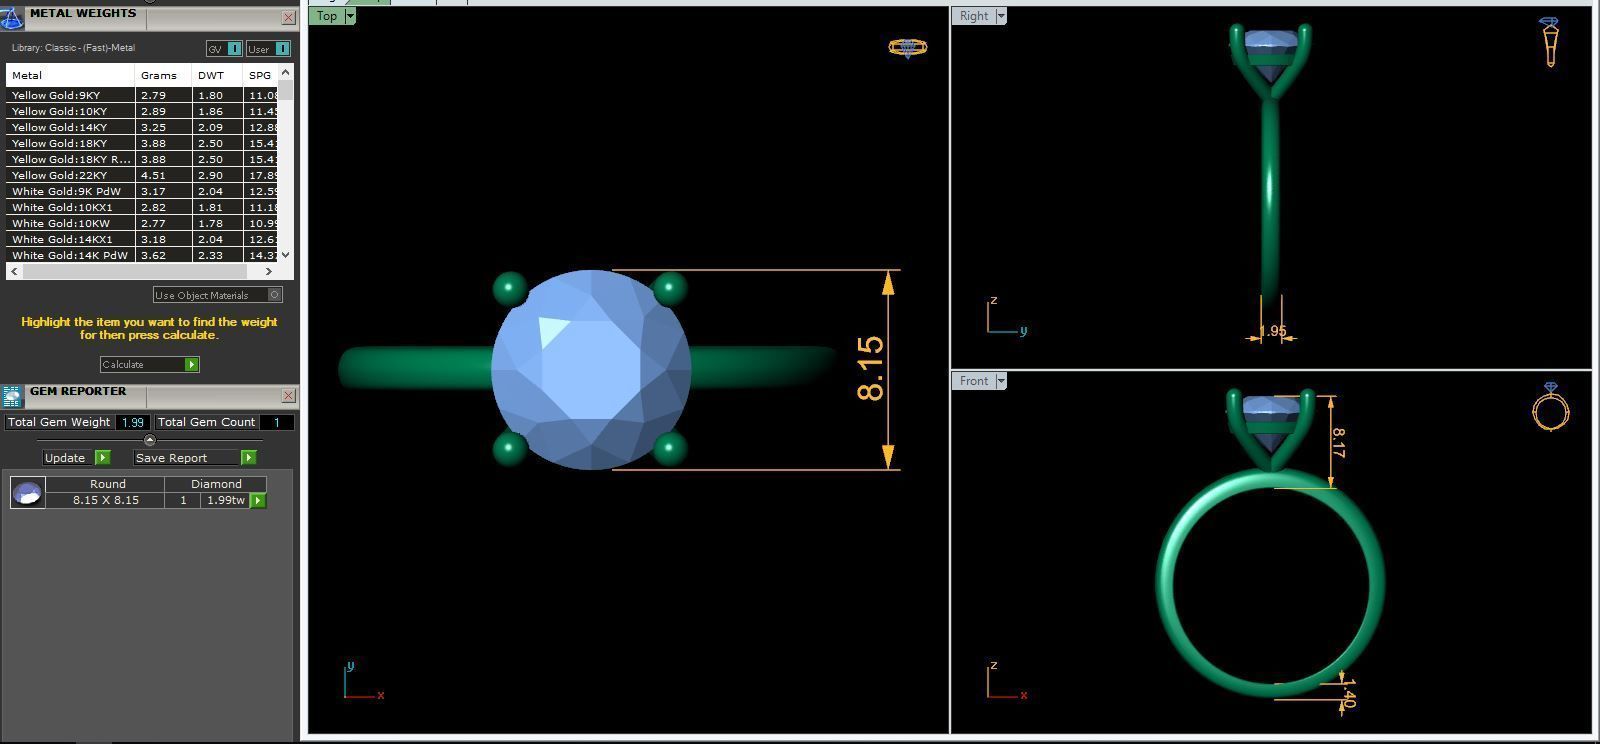This screenshot has width=1600, height=744.
Task: Collapse the Gem Reporter summary with the up arrow
Action: click(x=150, y=440)
